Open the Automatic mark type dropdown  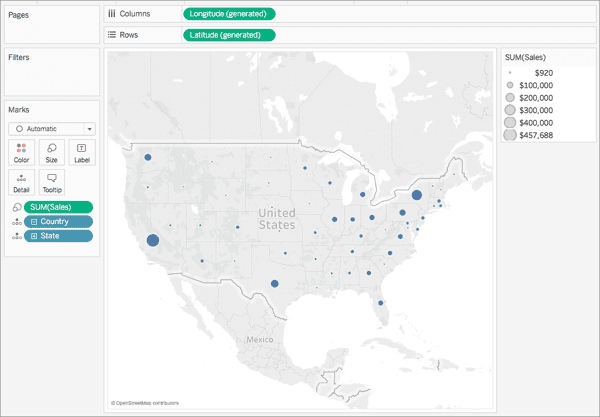tap(51, 129)
